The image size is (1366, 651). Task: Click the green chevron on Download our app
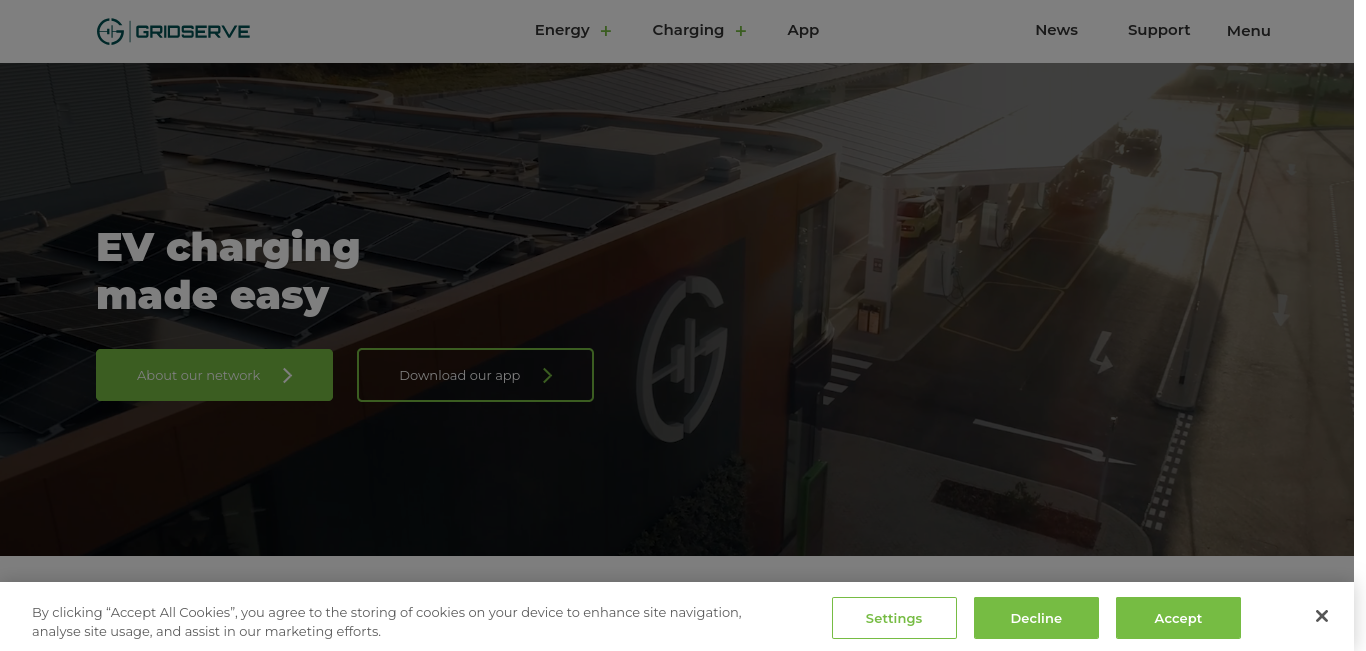tap(547, 375)
